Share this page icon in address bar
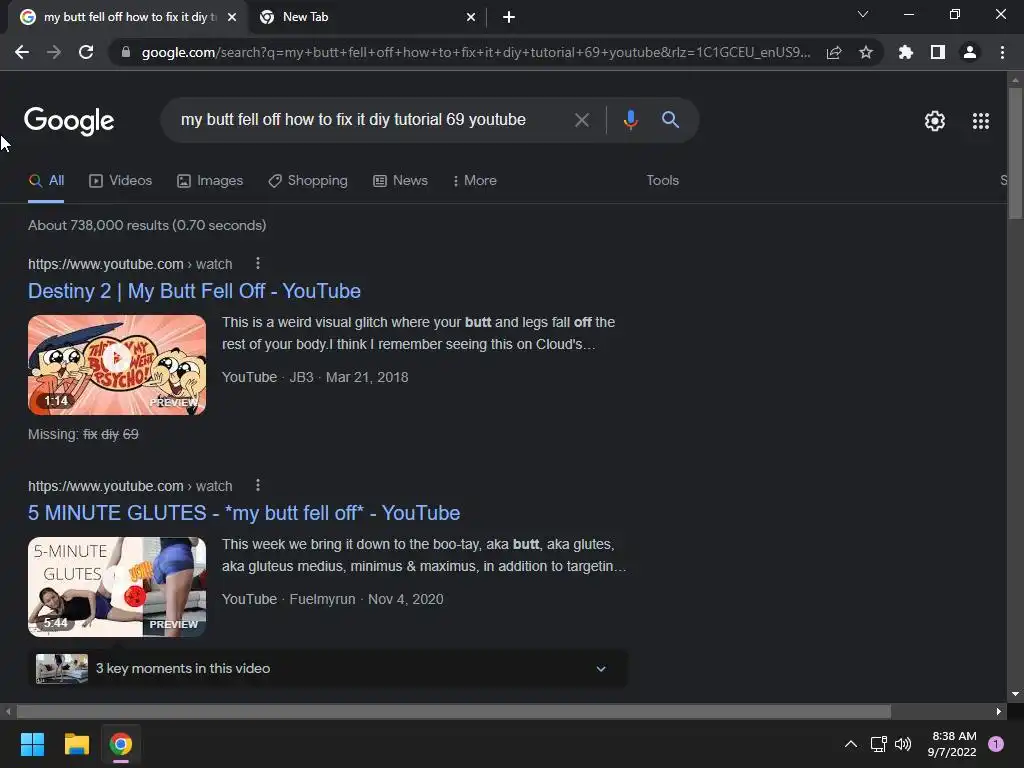This screenshot has width=1024, height=768. point(834,52)
